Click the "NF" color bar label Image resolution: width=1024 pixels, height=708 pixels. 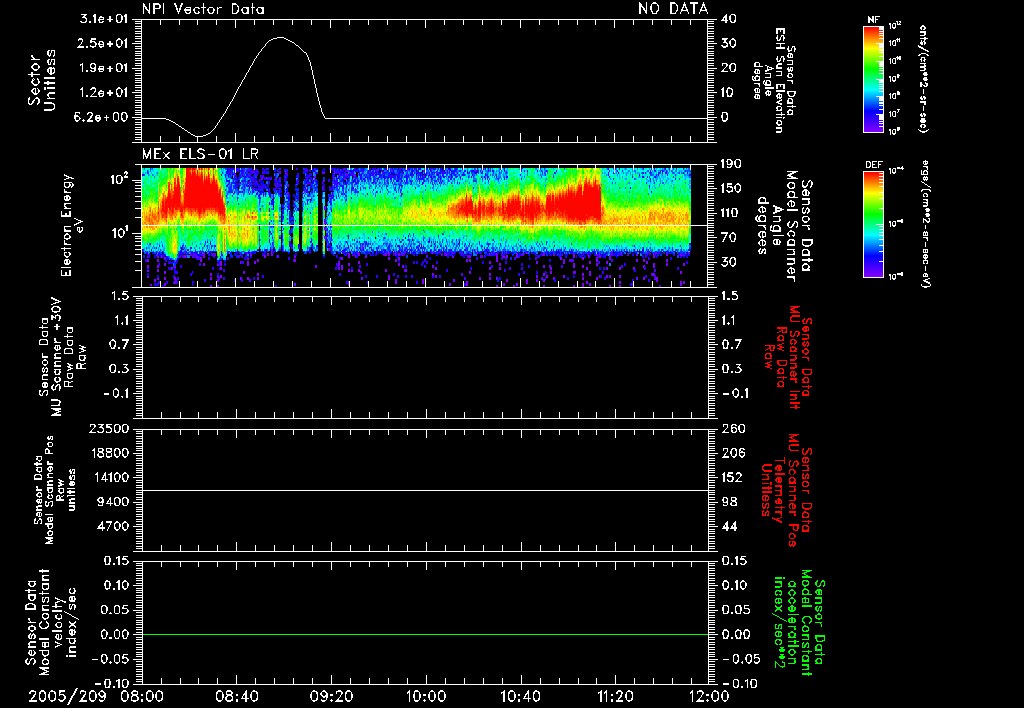(x=873, y=20)
